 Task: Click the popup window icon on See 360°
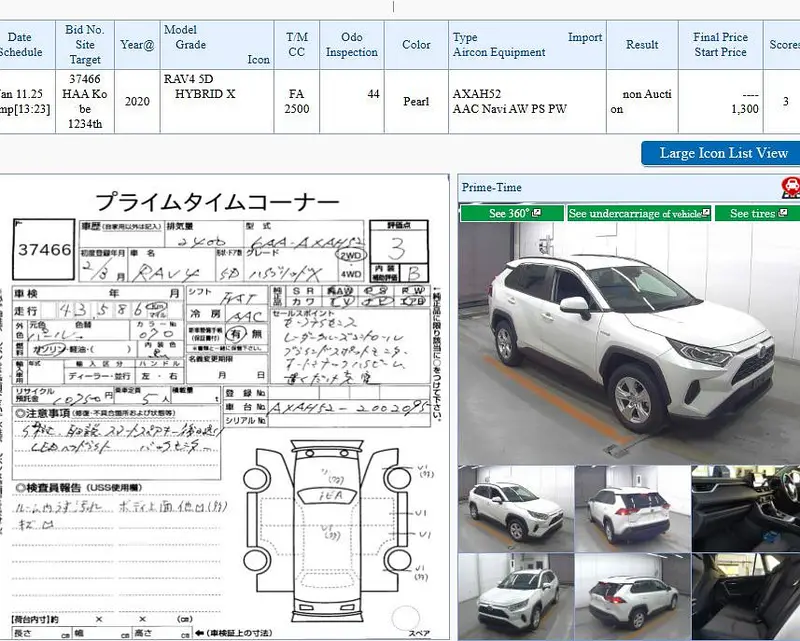[537, 212]
